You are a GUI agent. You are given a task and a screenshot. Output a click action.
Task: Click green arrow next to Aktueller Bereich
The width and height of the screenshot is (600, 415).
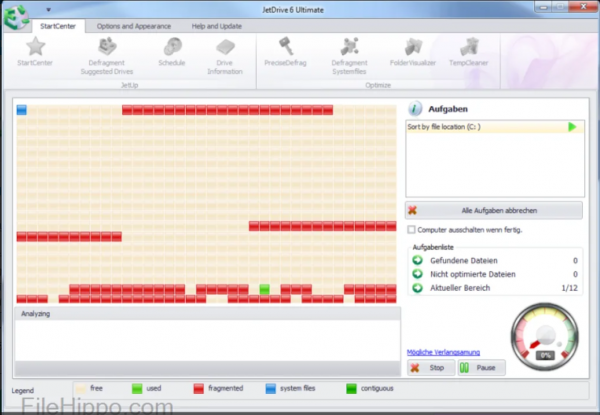(417, 288)
